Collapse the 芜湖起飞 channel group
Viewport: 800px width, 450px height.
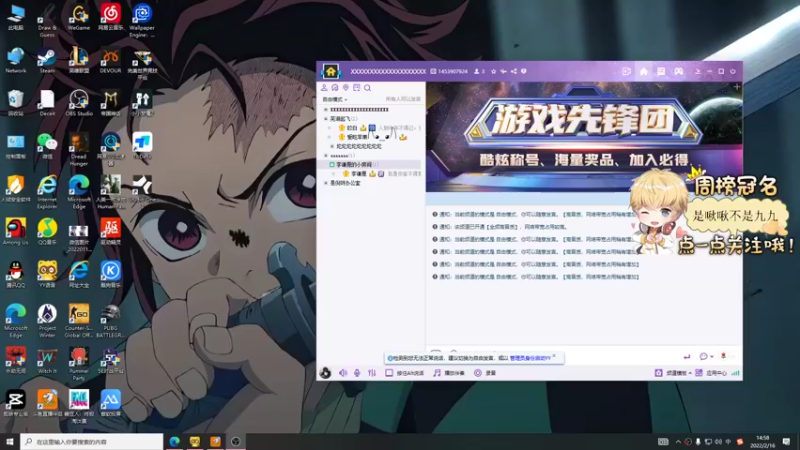tap(326, 119)
